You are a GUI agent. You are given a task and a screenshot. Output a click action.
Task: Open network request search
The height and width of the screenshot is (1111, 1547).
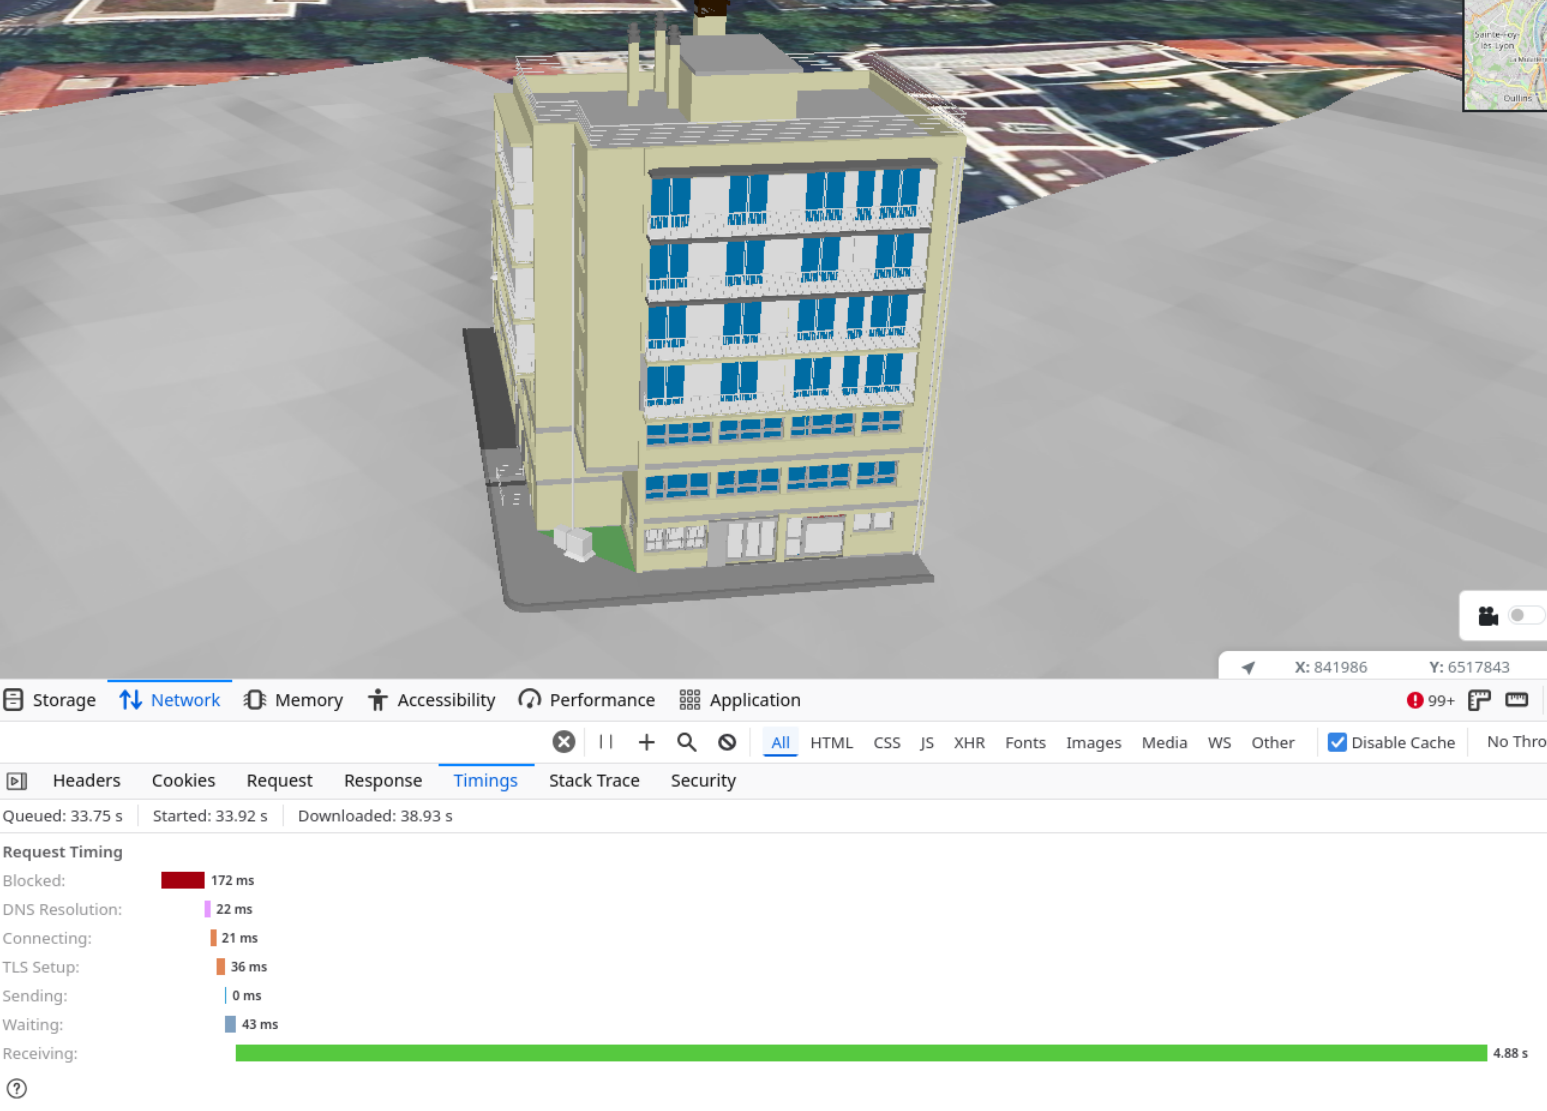coord(686,742)
